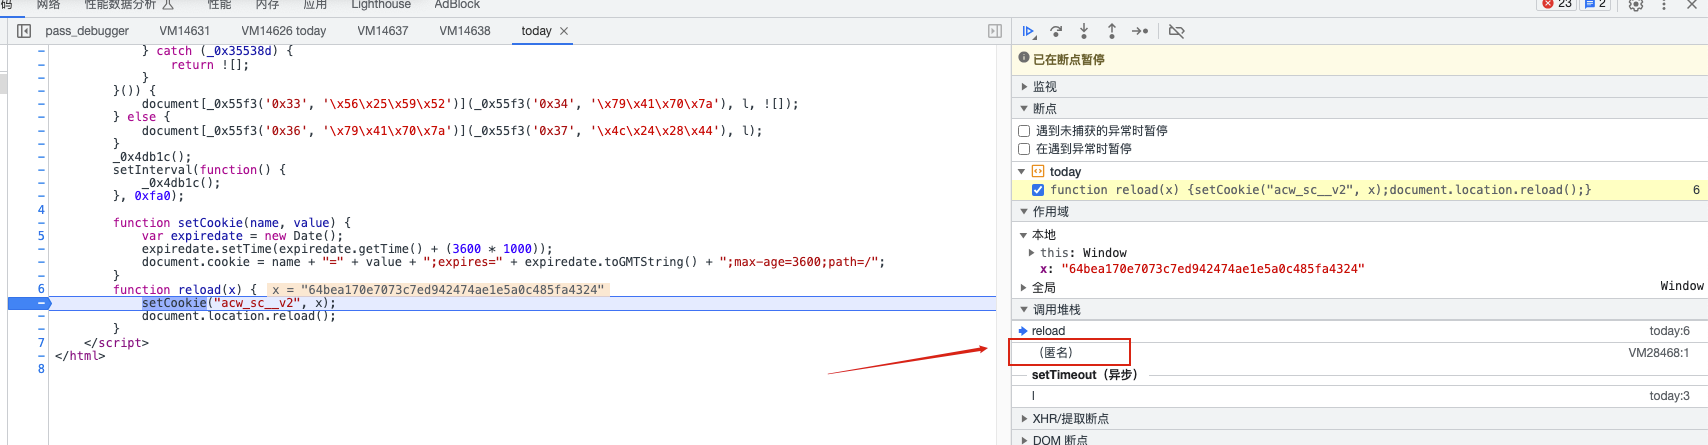Image resolution: width=1708 pixels, height=445 pixels.
Task: Switch to the pass_debugger file tab
Action: [87, 31]
